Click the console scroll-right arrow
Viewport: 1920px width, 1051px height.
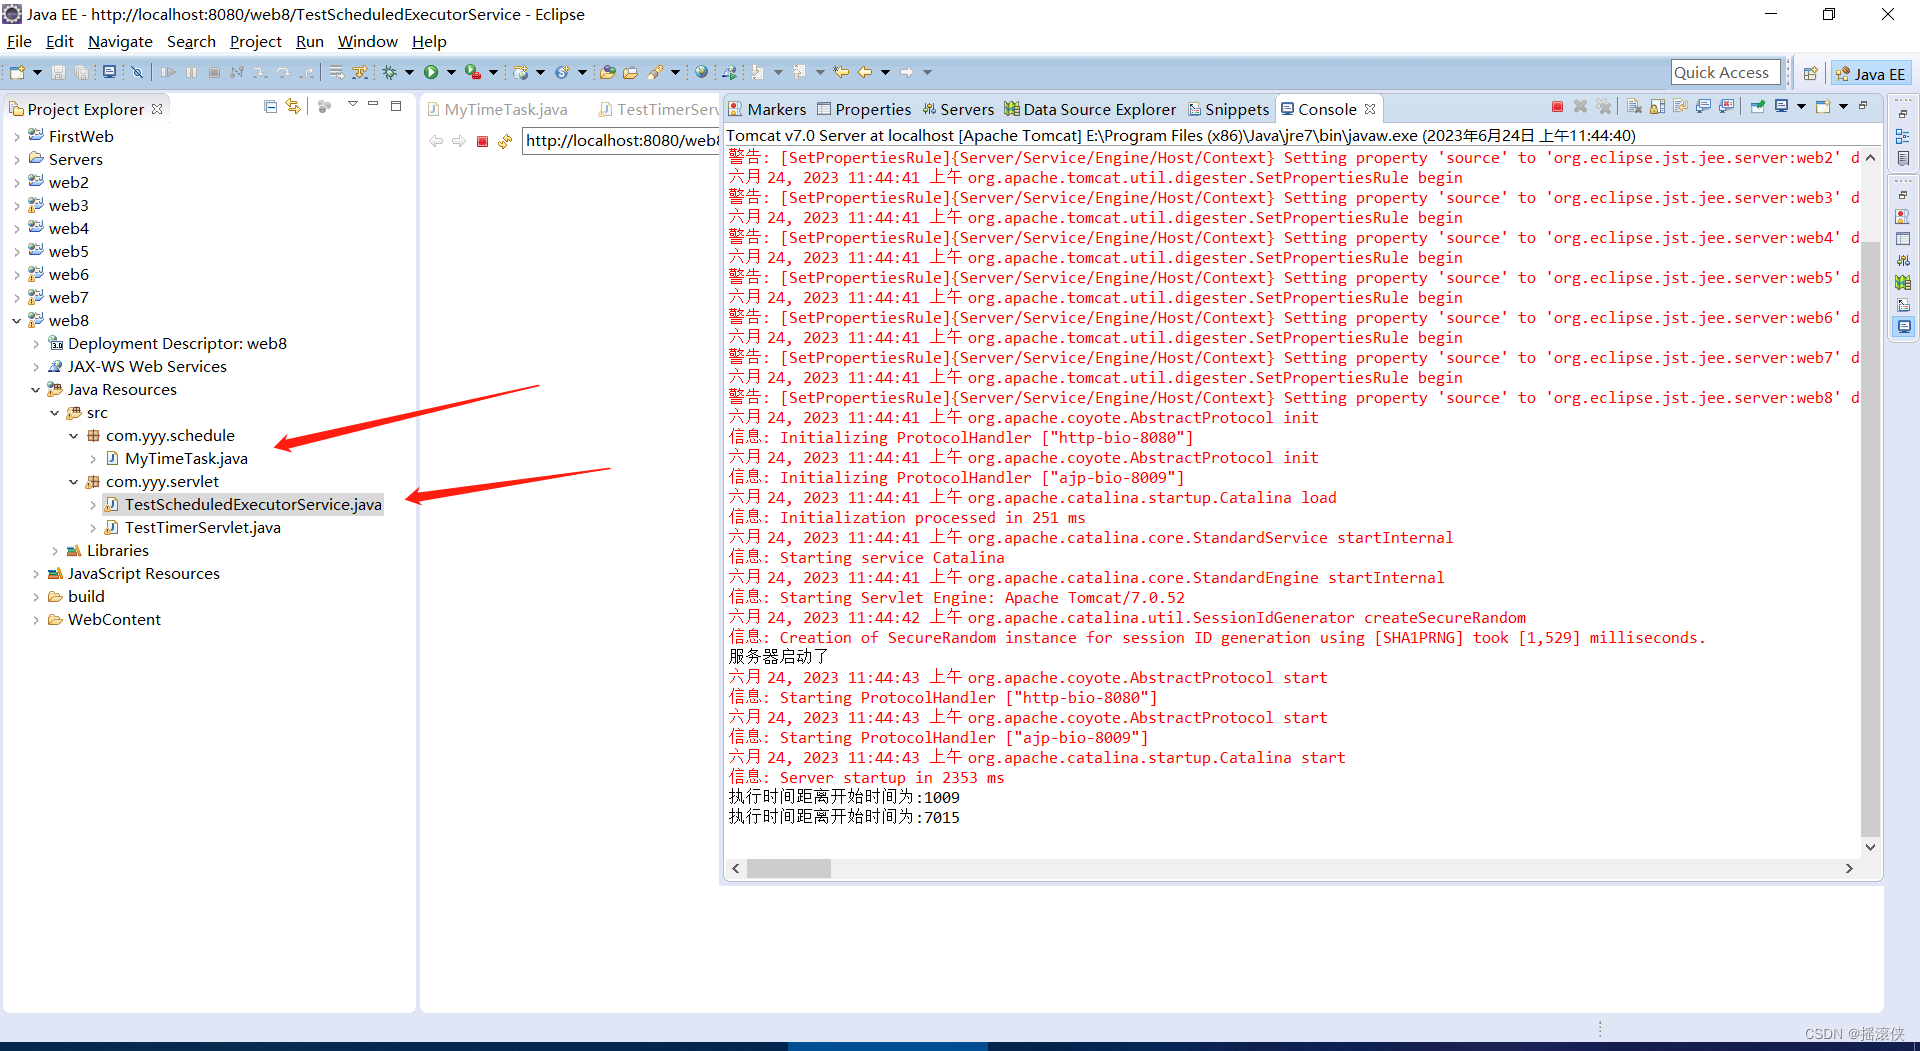tap(1849, 869)
